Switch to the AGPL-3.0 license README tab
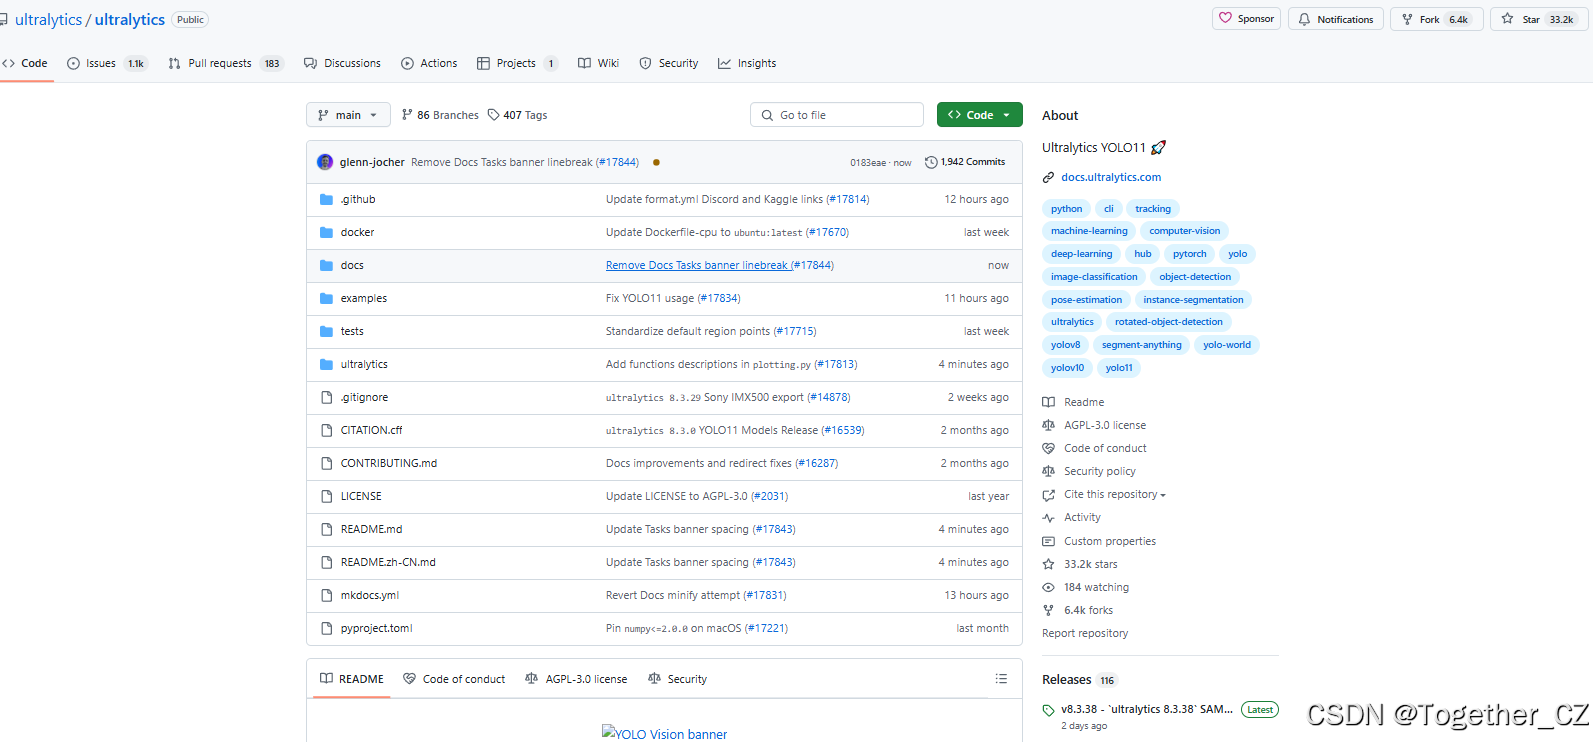1593x742 pixels. coord(577,679)
